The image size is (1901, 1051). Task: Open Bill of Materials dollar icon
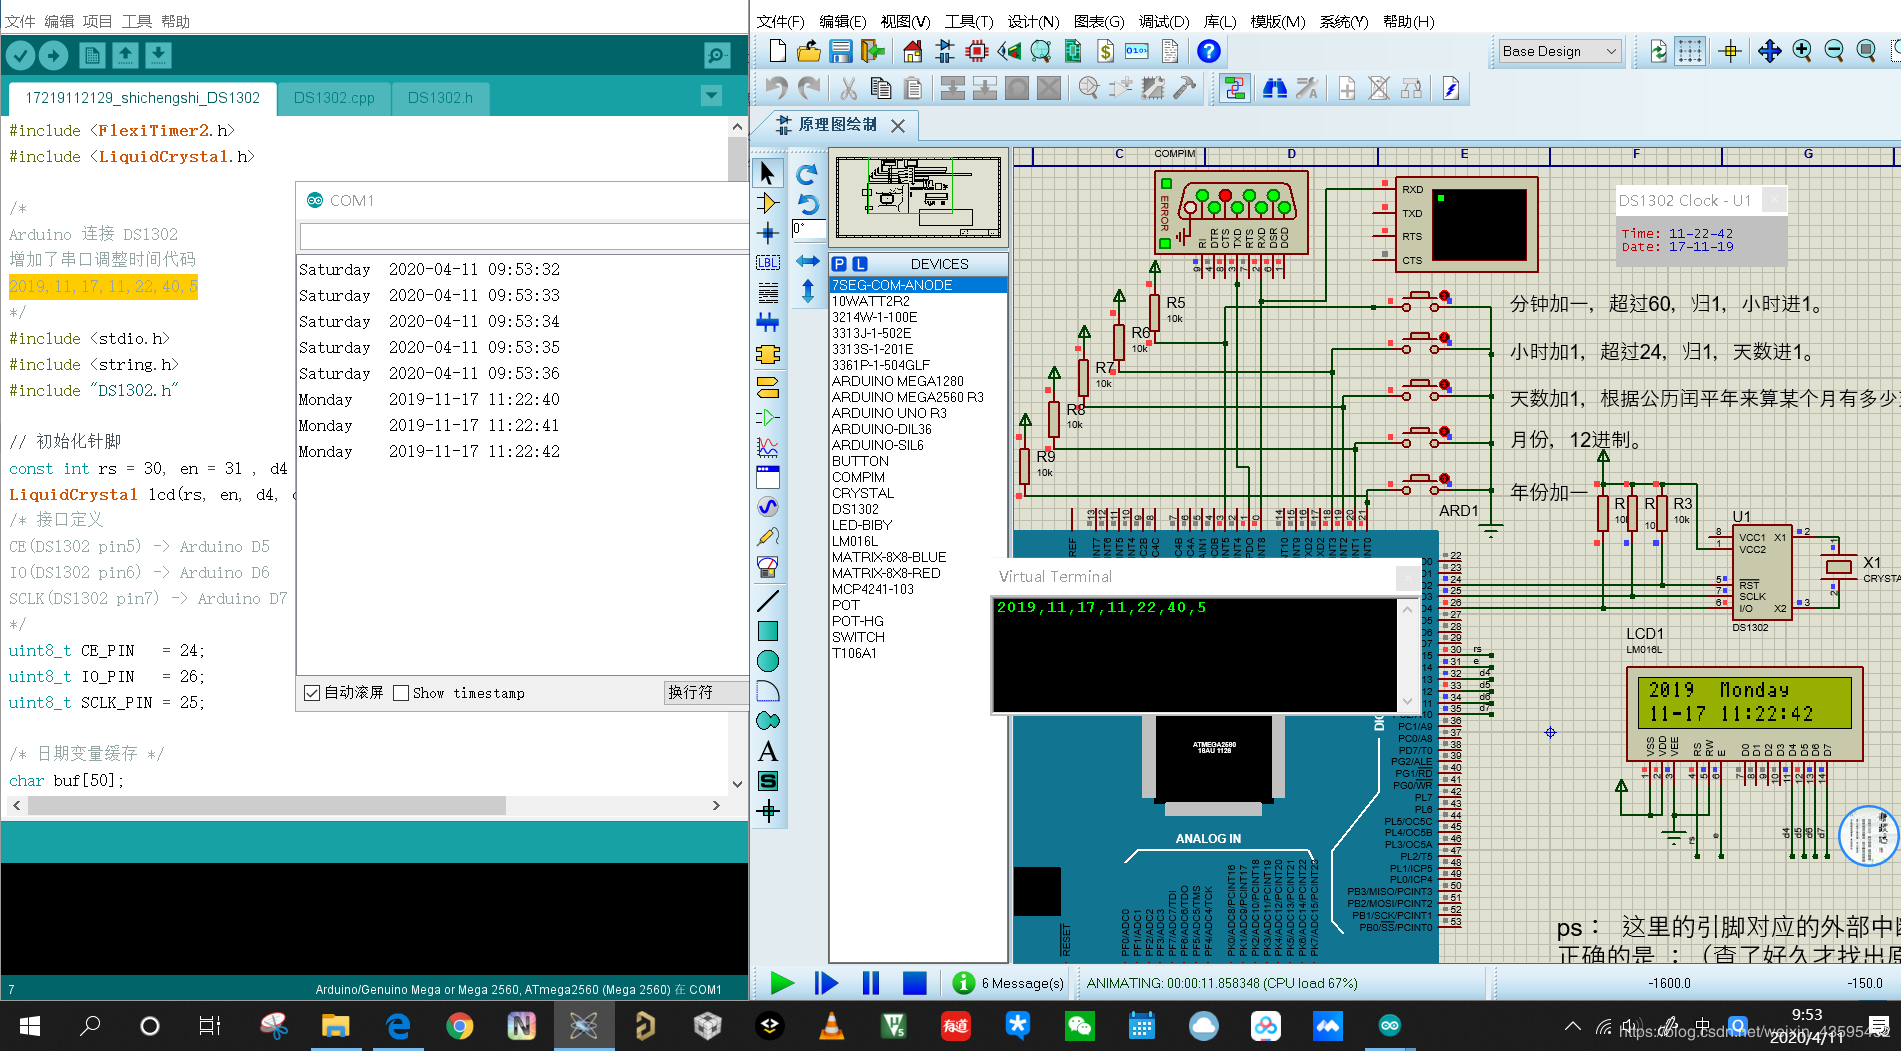[1105, 51]
